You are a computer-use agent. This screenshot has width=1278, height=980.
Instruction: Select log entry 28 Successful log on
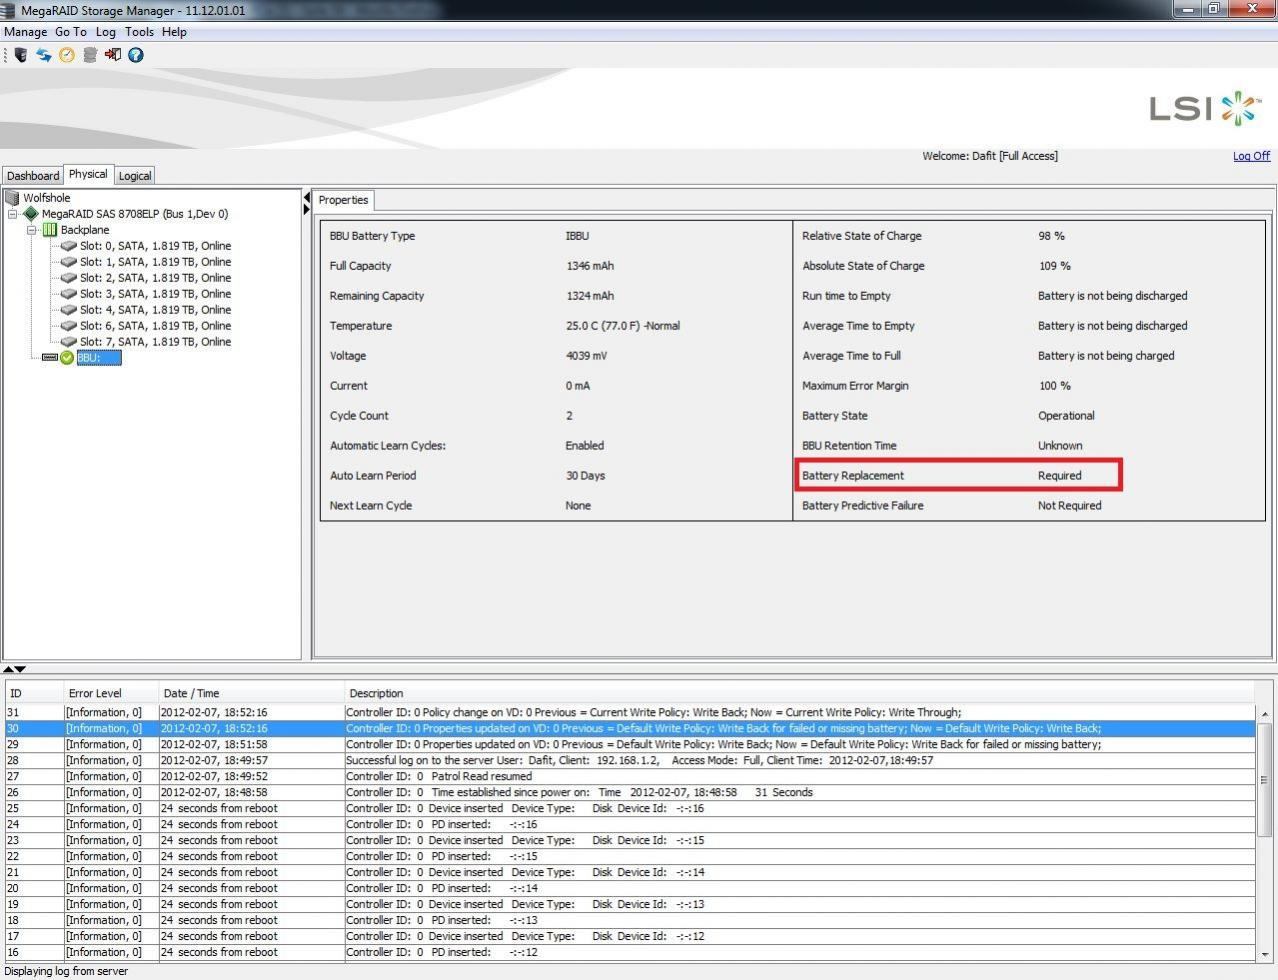point(630,761)
